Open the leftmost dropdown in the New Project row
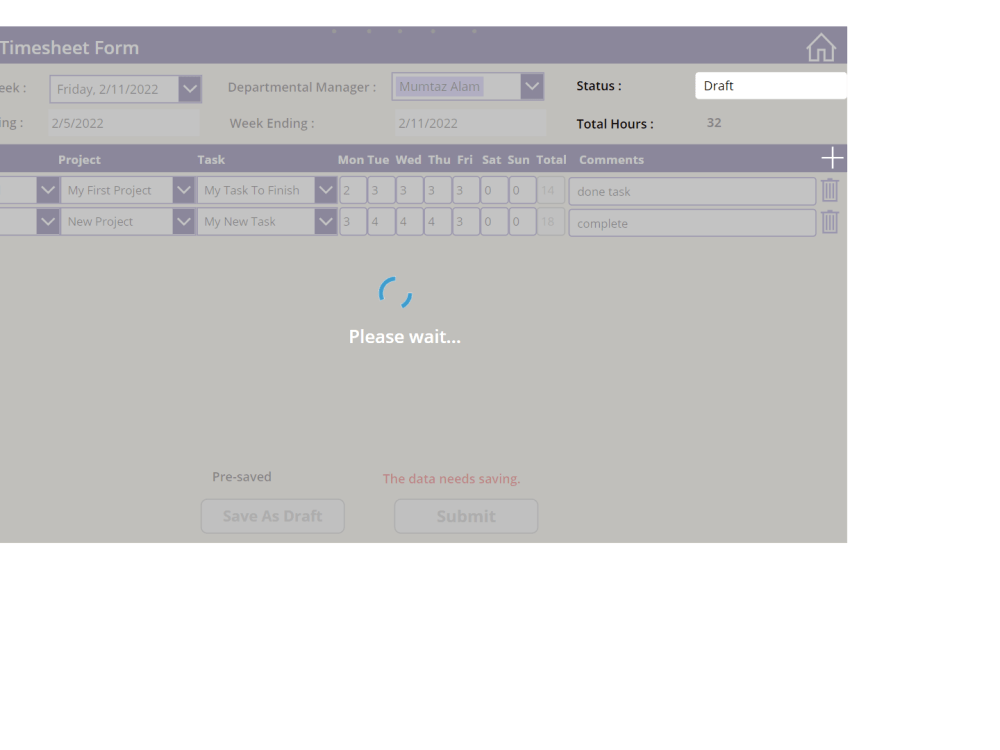Image resolution: width=1000 pixels, height=750 pixels. pos(48,221)
